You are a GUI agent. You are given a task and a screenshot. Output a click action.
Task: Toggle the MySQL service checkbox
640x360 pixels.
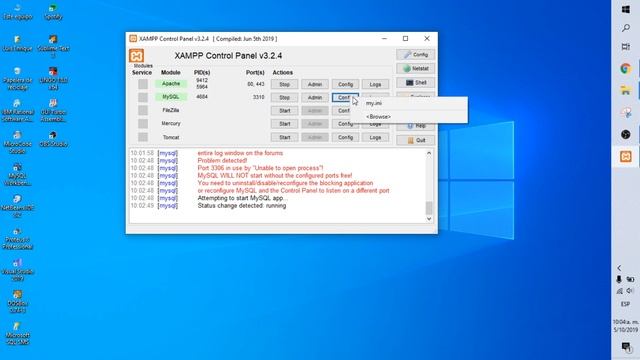tap(143, 97)
